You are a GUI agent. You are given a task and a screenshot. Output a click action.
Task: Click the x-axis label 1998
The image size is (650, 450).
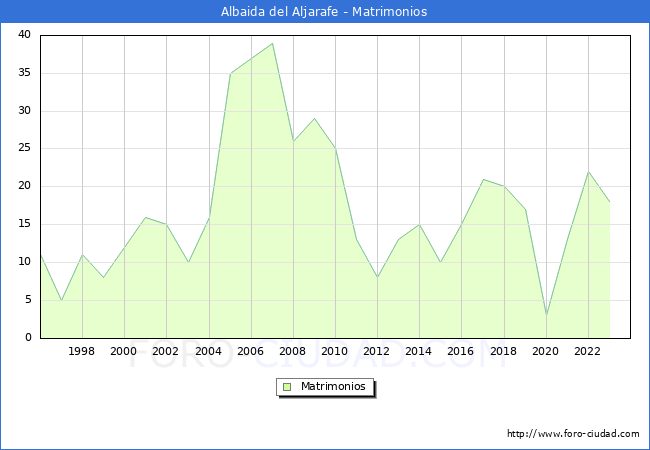point(81,351)
